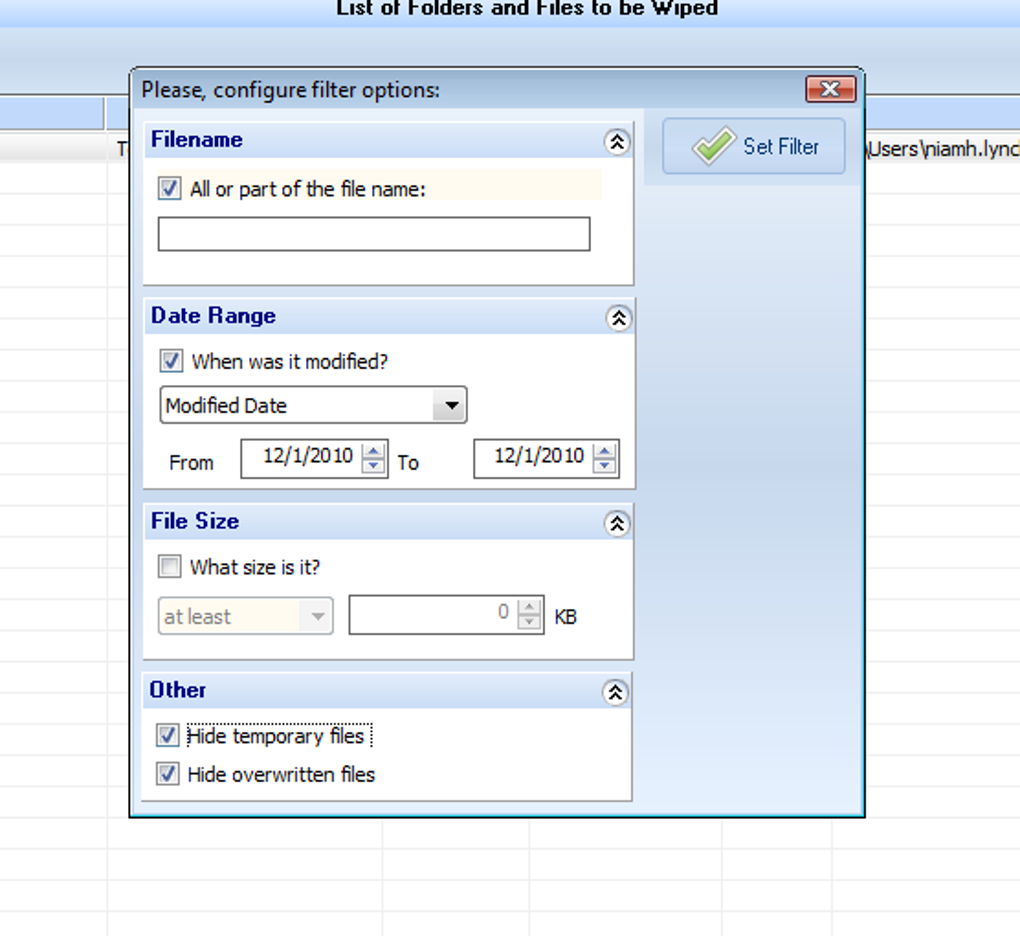Uncheck Hide overwritten files
Image resolution: width=1020 pixels, height=936 pixels.
click(167, 773)
